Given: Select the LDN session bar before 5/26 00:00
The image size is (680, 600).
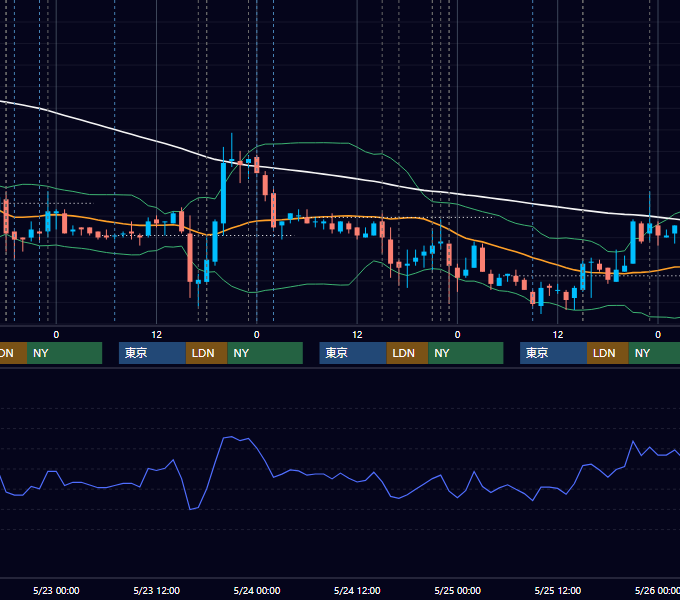Looking at the screenshot, I should click(x=608, y=353).
